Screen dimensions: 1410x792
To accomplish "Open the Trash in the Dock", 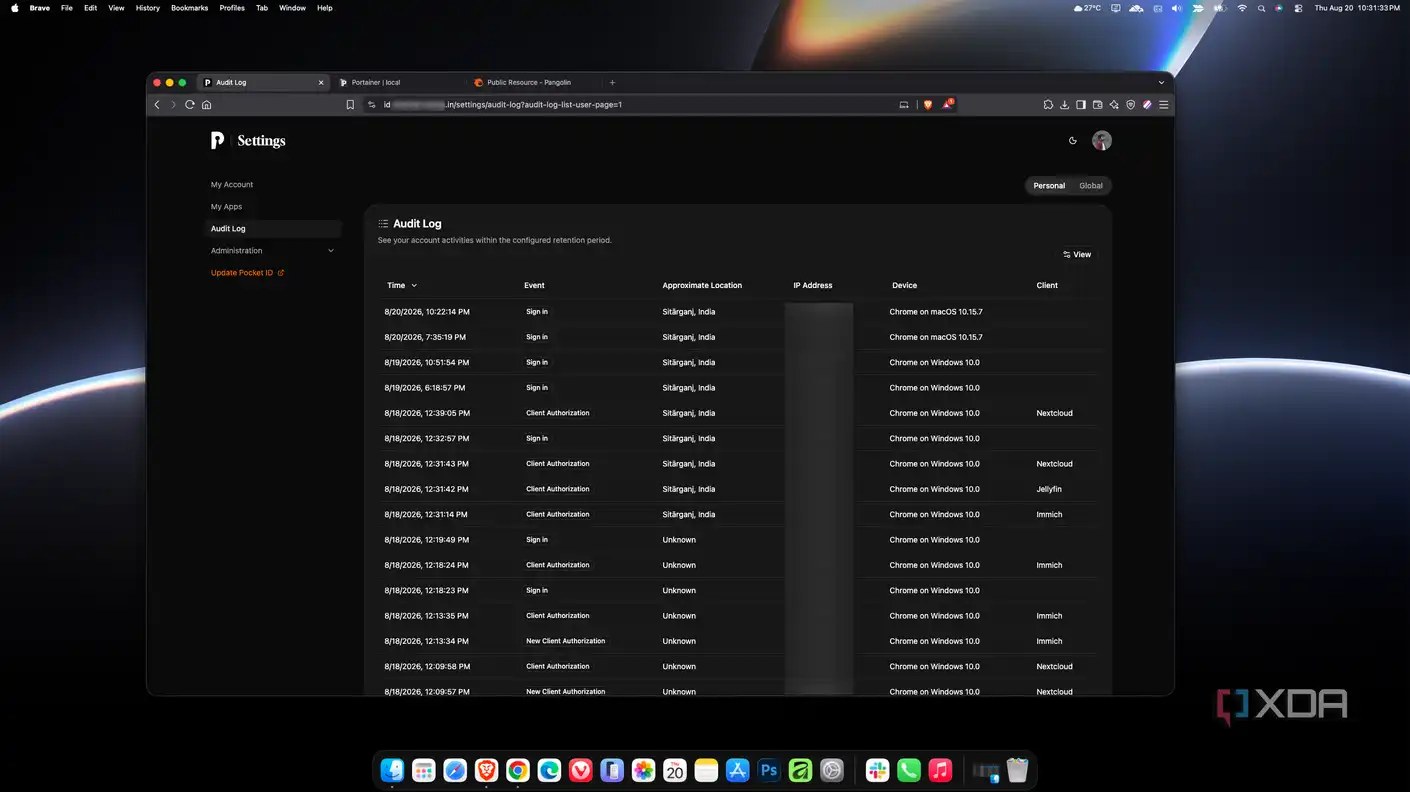I will [1017, 770].
